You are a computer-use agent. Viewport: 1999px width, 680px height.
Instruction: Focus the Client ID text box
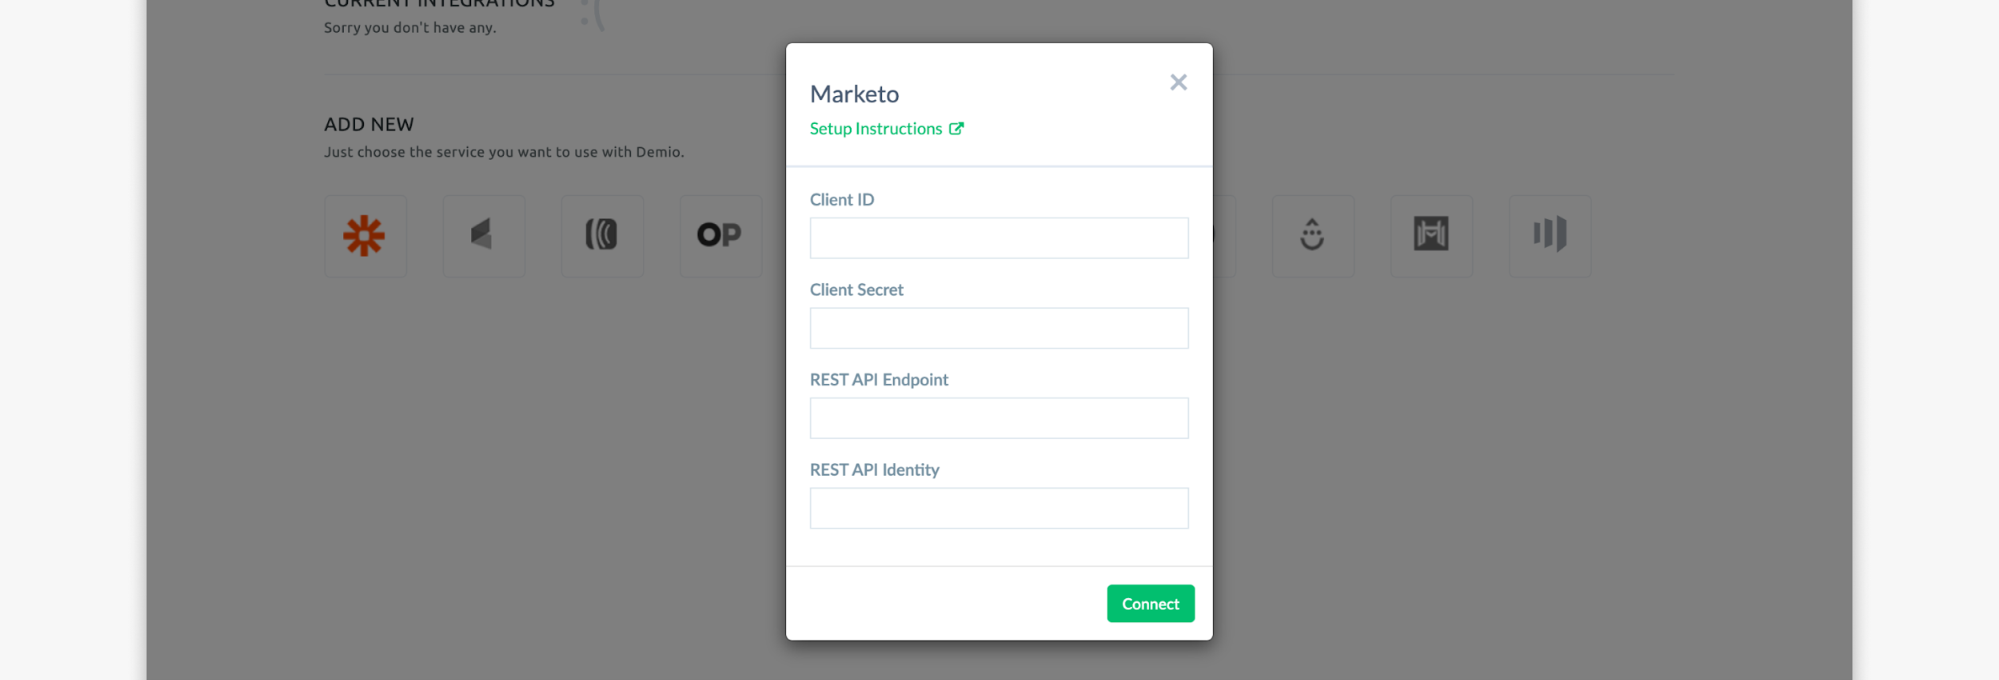(999, 238)
